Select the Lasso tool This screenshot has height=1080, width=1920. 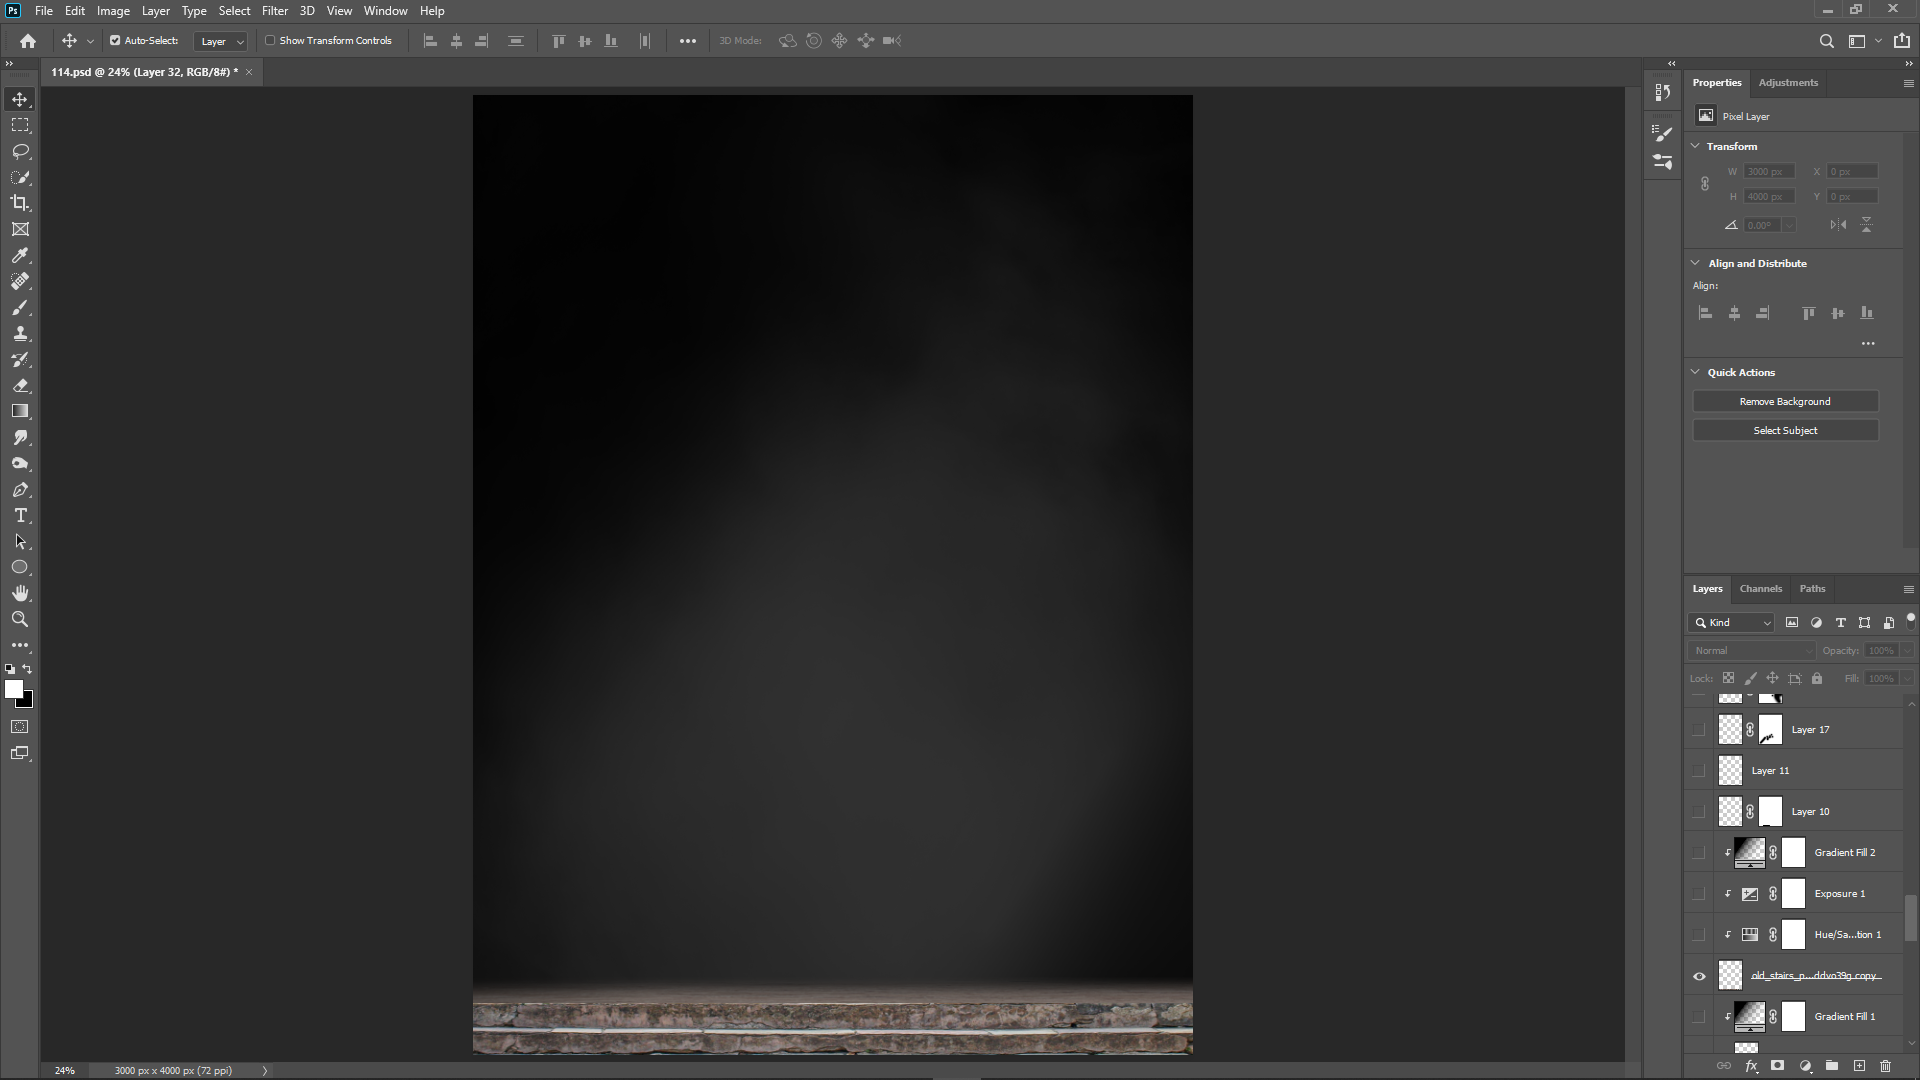point(20,151)
